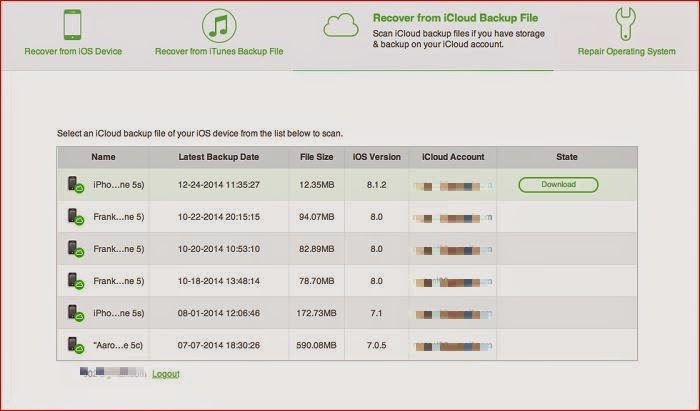
Task: Click device icon in 08-01-2014 backup row
Action: (x=75, y=313)
